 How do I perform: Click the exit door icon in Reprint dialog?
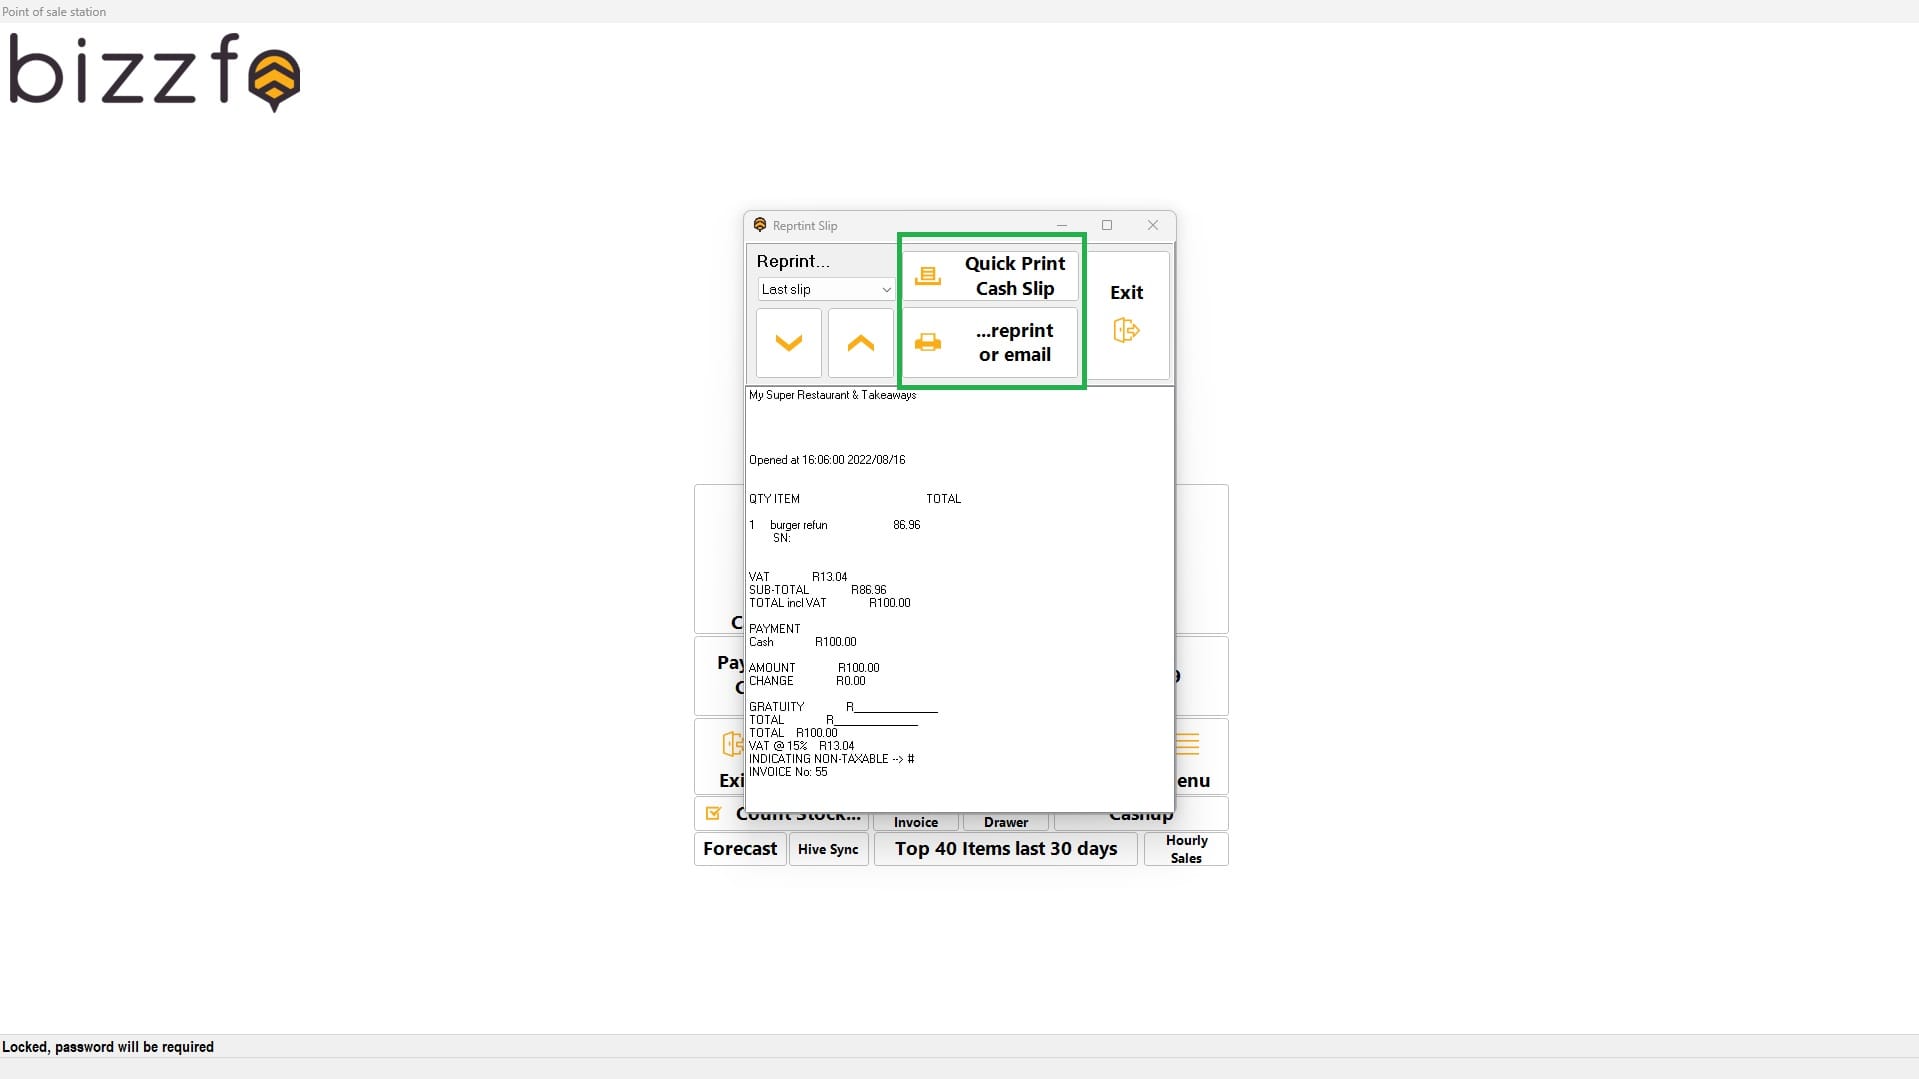(x=1126, y=330)
